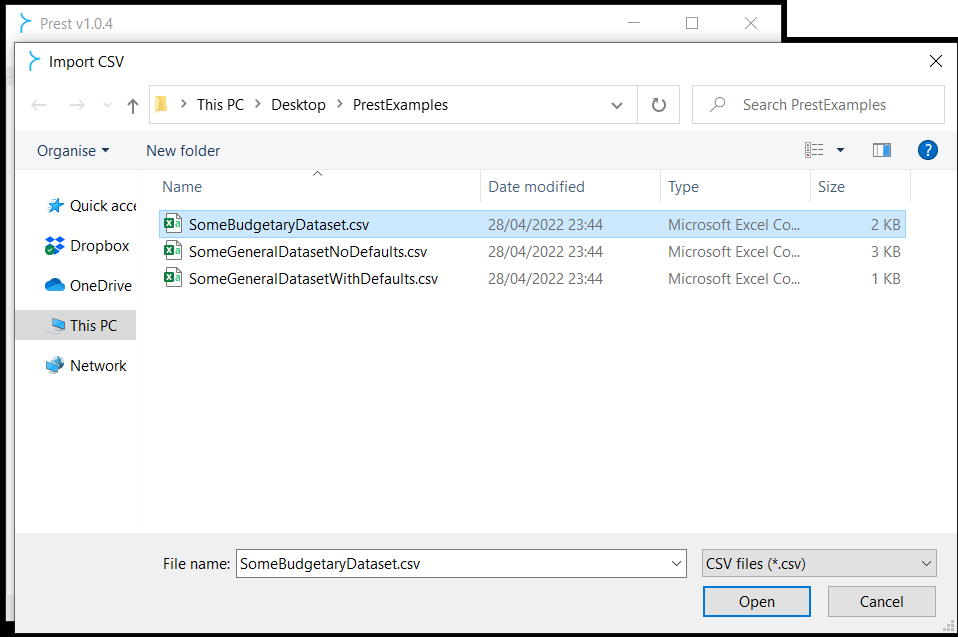Click 2 KB size of SomeBudgetaryDataset.csv
This screenshot has height=637, width=958.
tap(885, 225)
